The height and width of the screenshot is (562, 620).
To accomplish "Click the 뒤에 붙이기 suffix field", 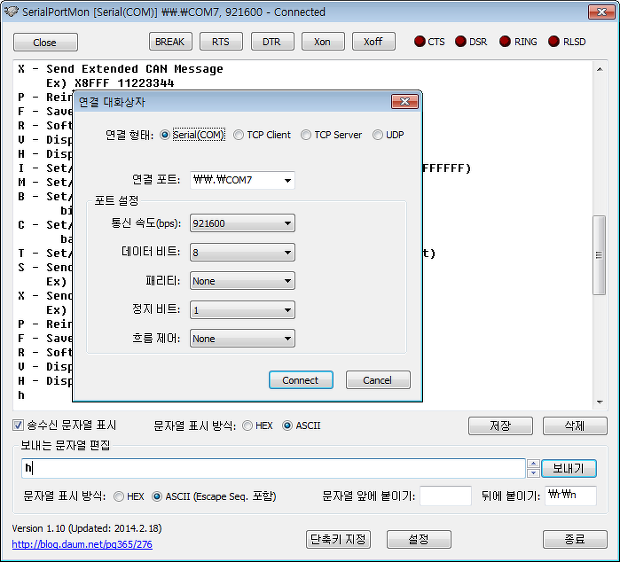I will point(571,496).
